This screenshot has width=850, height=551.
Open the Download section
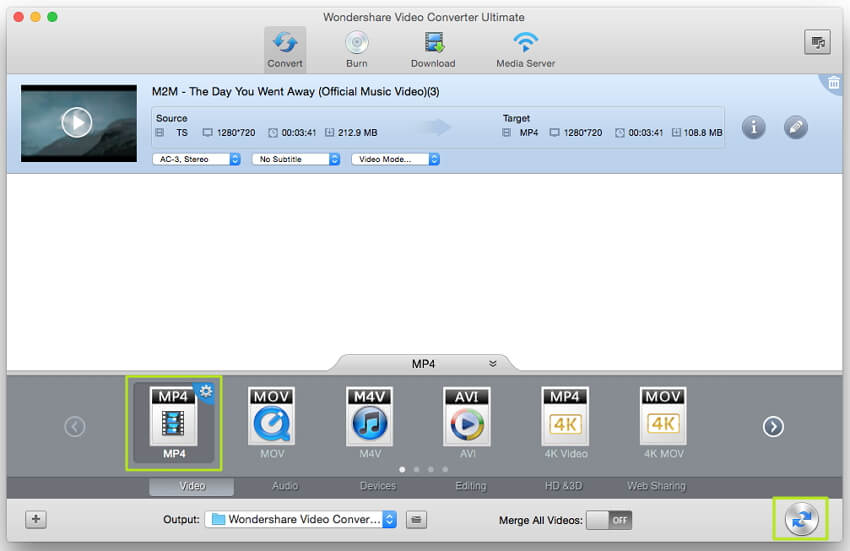pyautogui.click(x=433, y=49)
